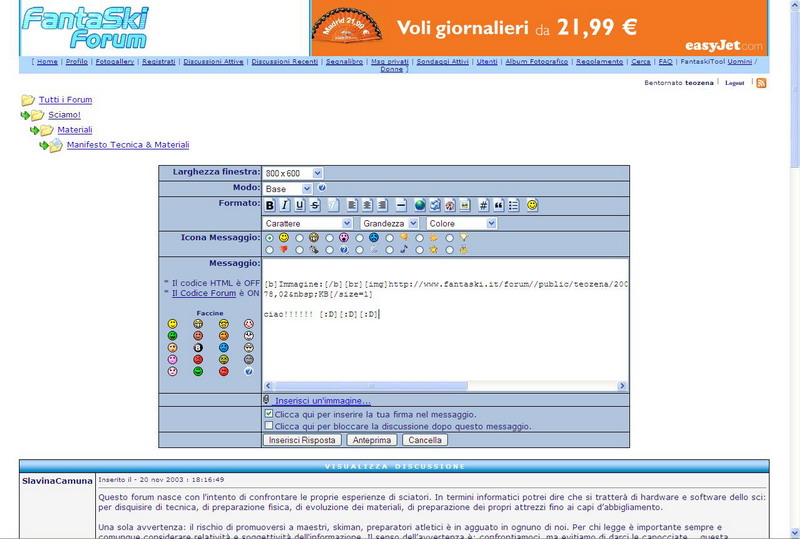Click the RSS feed icon
This screenshot has height=539, width=800.
[761, 83]
